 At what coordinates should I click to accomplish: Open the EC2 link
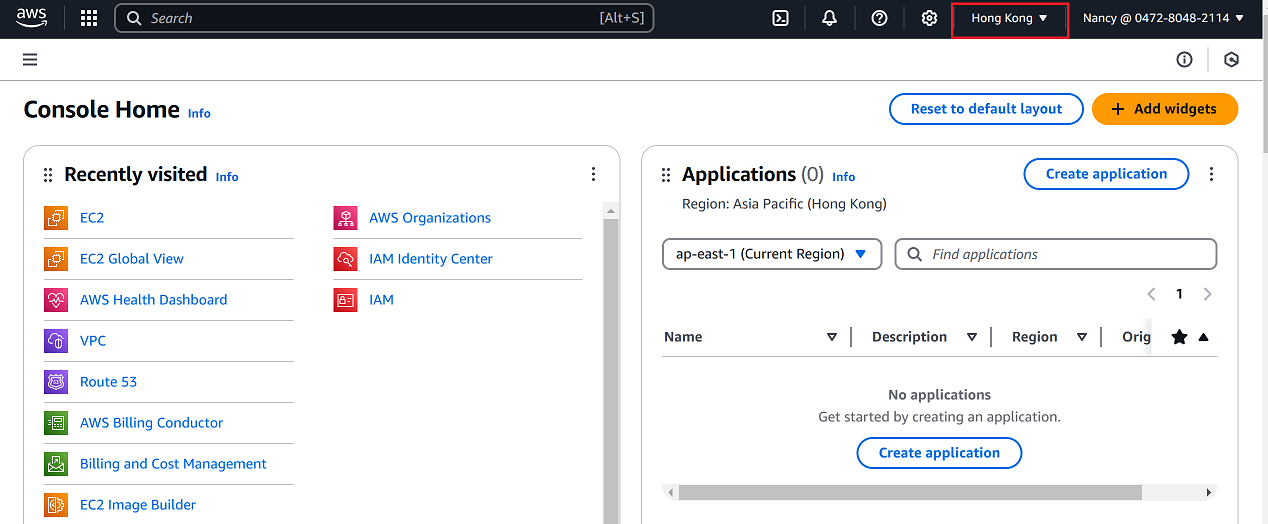click(92, 218)
